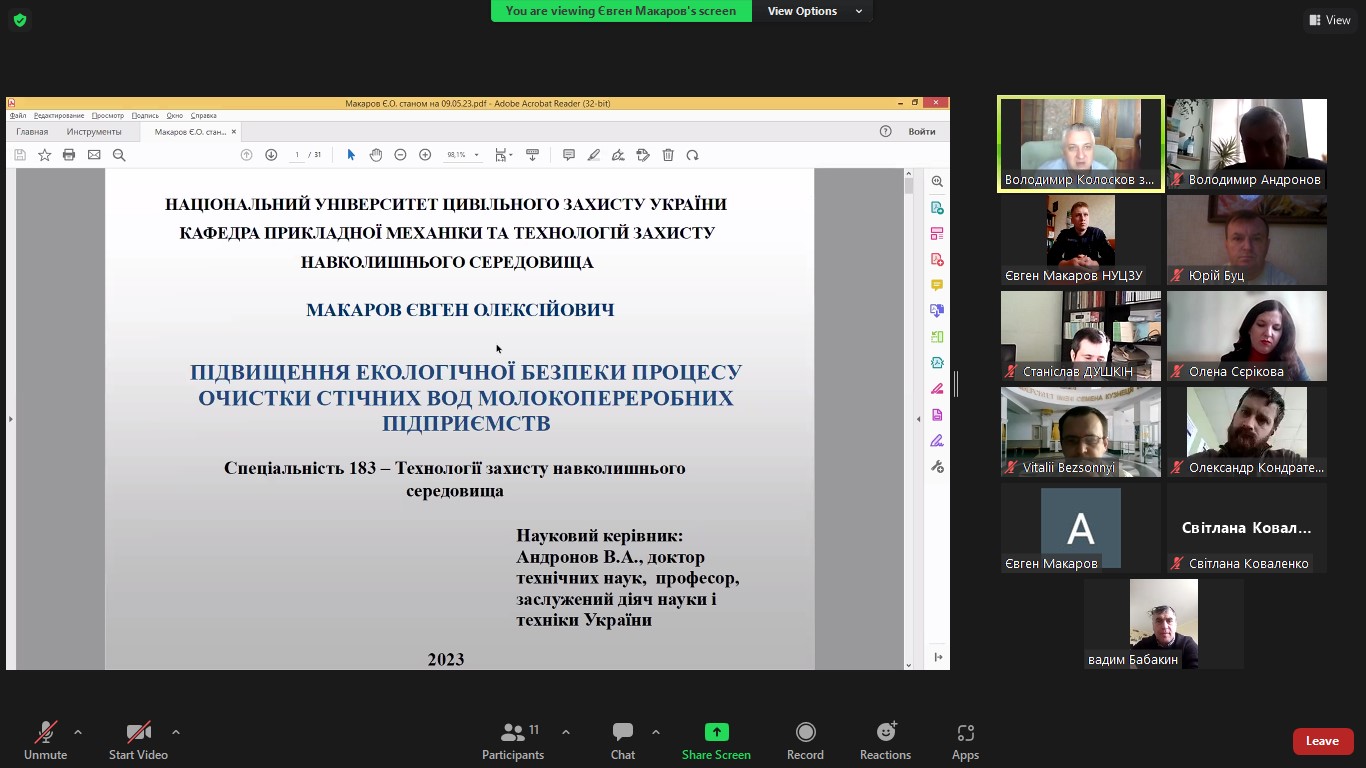
Task: Expand video options arrow beside Start Video
Action: tap(176, 732)
